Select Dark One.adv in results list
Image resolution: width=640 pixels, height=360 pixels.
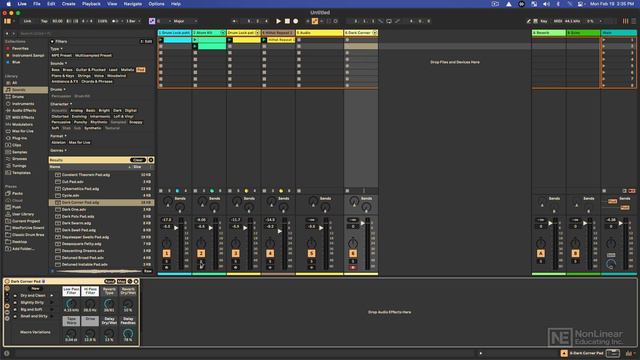(x=101, y=209)
